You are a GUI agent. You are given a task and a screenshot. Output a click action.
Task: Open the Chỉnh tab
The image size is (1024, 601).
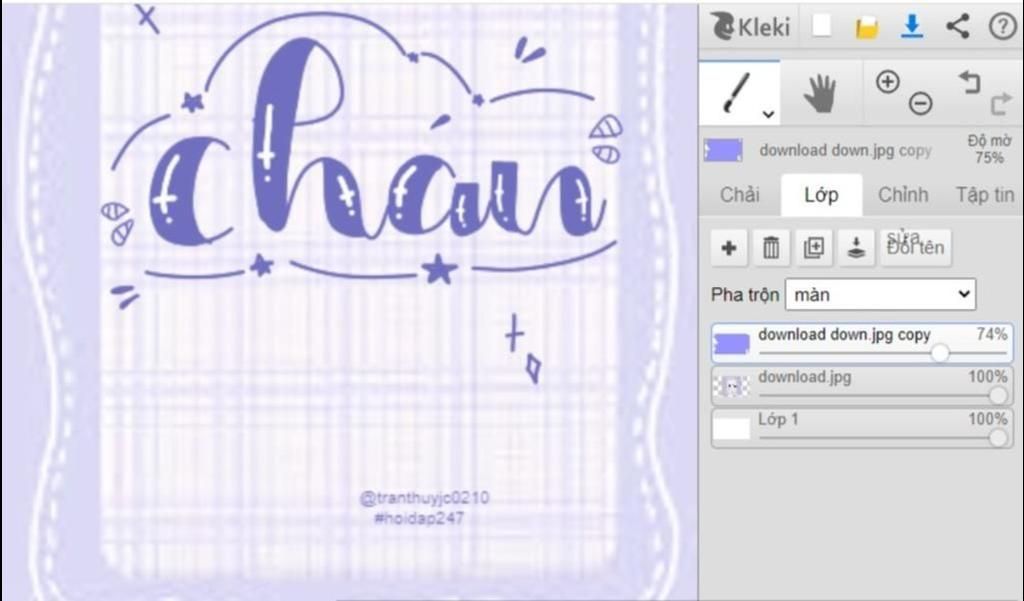tap(903, 195)
